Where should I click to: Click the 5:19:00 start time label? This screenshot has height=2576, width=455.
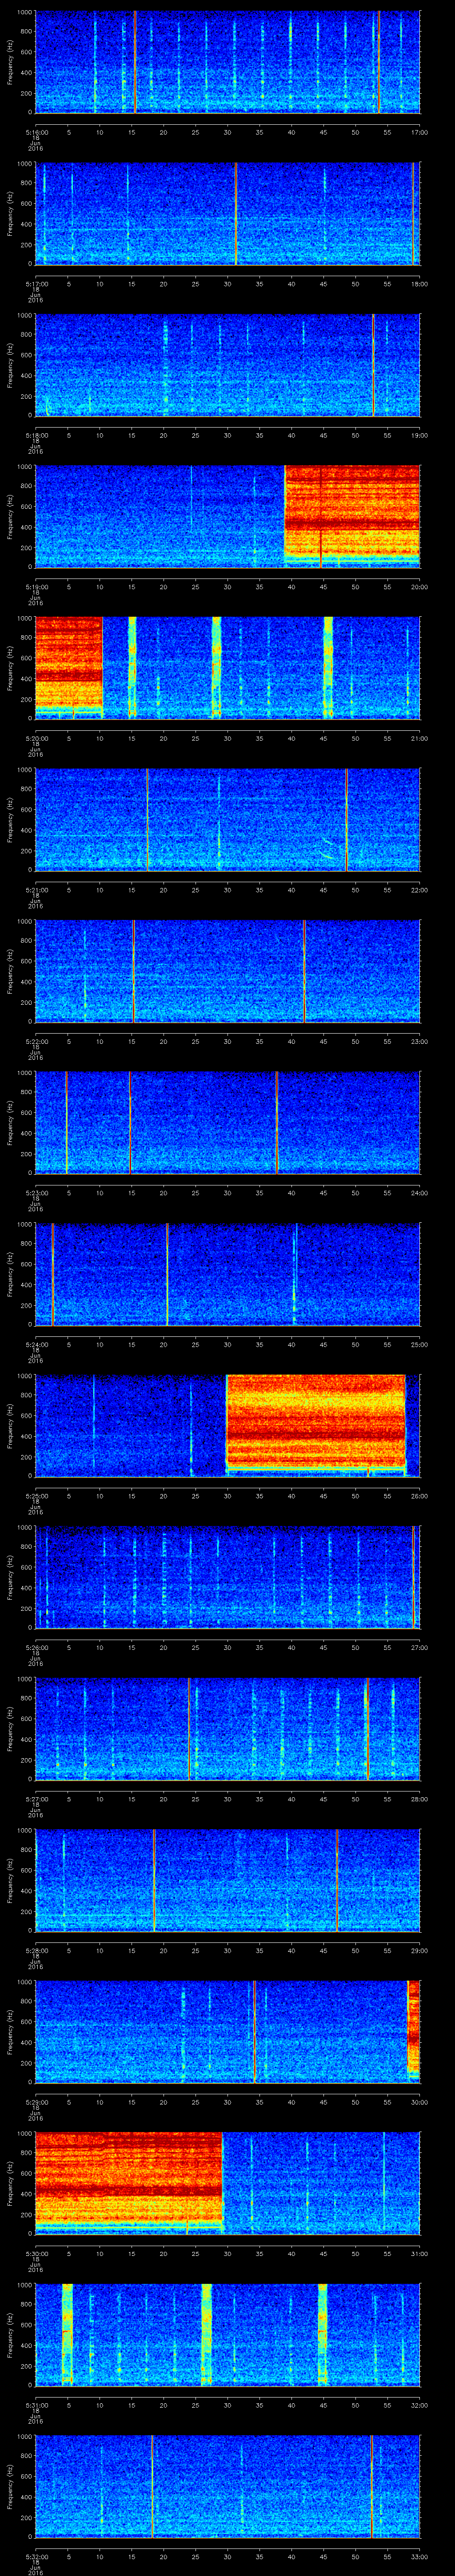[36, 587]
